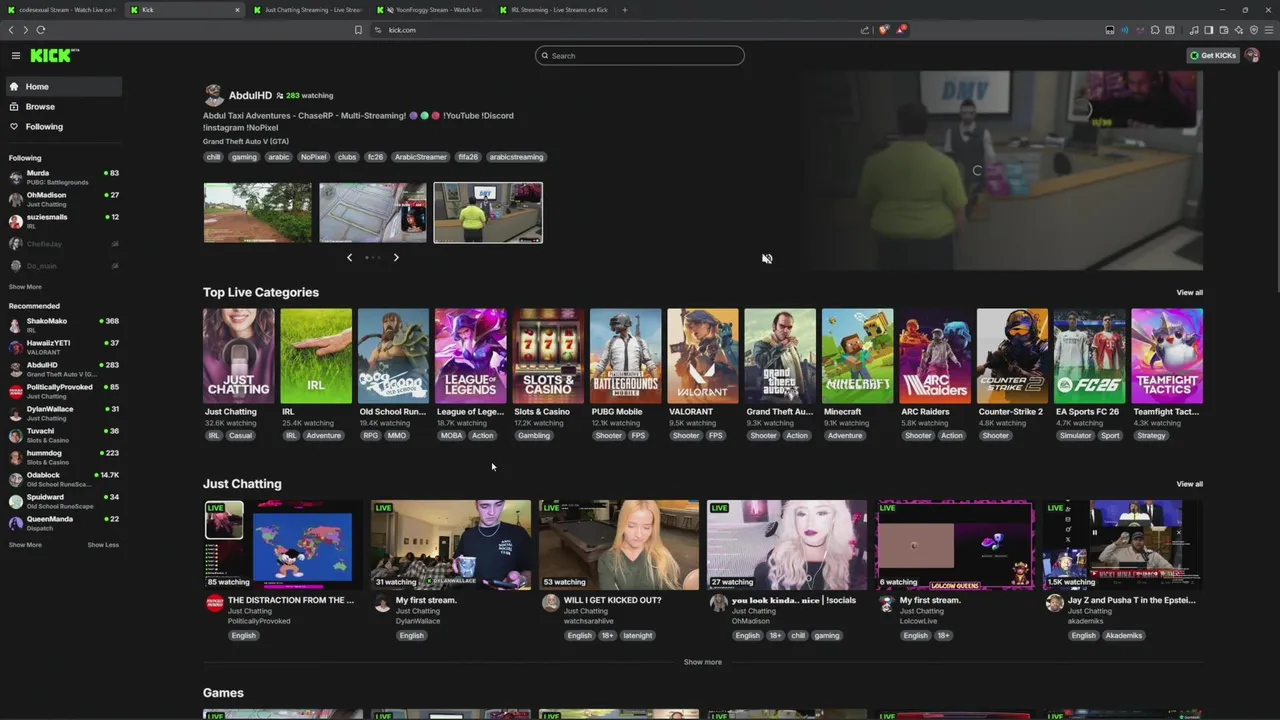Open the Minecraft category card
This screenshot has height=720, width=1280.
click(x=857, y=356)
